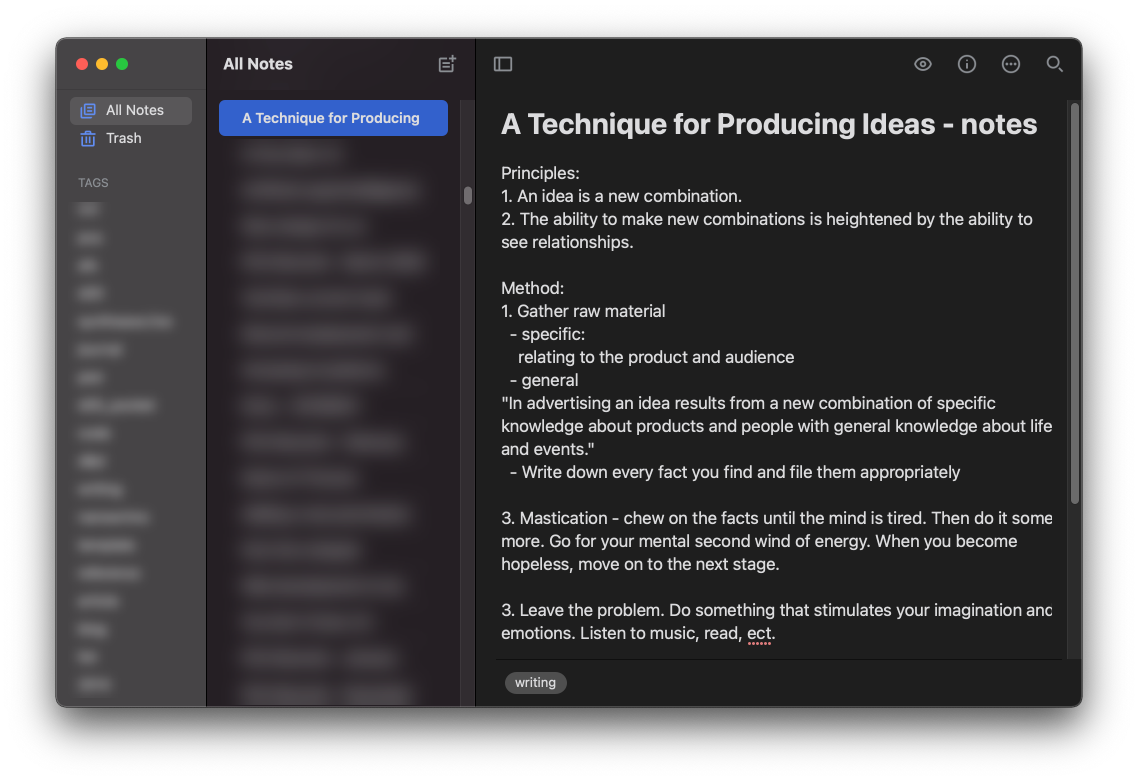Click the misspelled word 'ect'
1138x781 pixels.
[x=758, y=633]
